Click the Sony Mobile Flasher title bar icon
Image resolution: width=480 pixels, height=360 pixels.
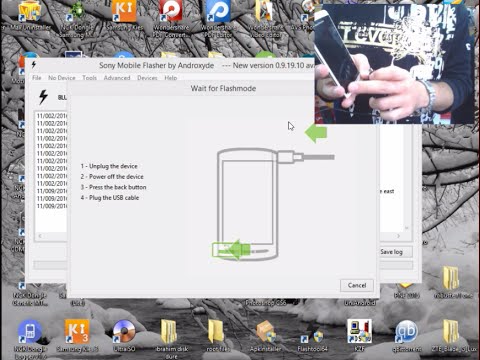pyautogui.click(x=34, y=65)
